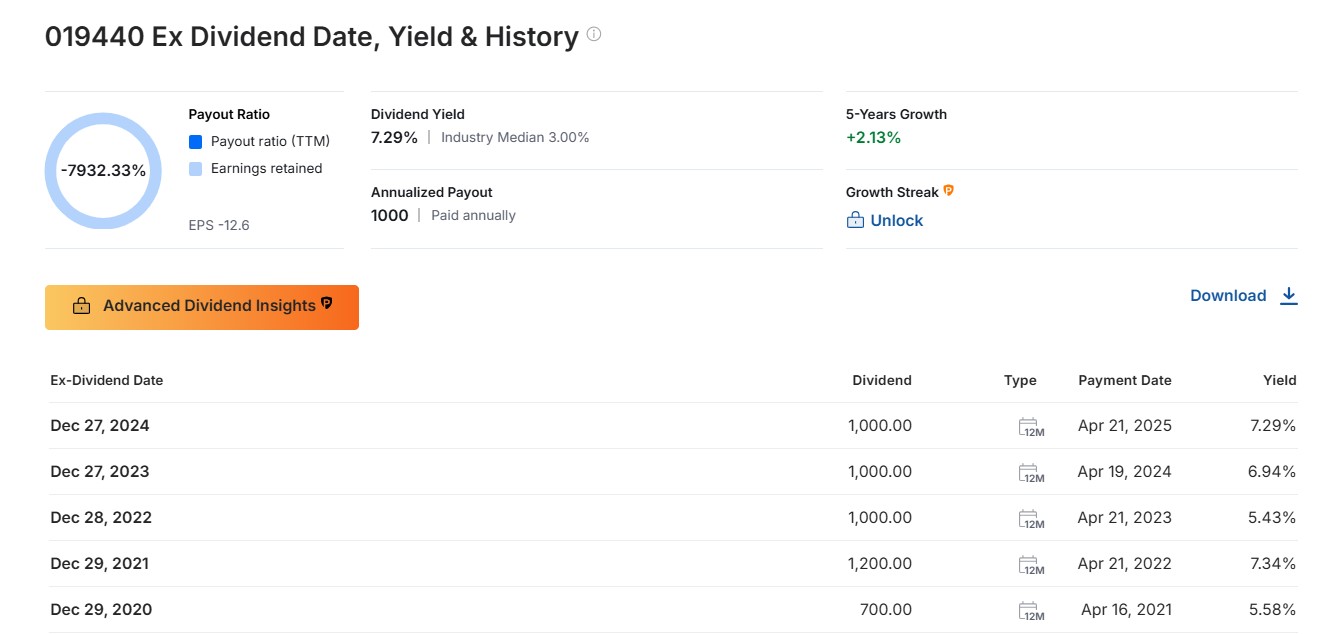Click the Payout ratio (TTM) blue swatch

tap(196, 142)
